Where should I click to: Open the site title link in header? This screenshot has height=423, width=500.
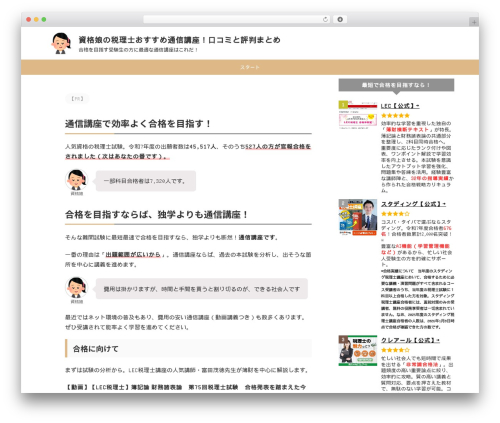pyautogui.click(x=179, y=40)
